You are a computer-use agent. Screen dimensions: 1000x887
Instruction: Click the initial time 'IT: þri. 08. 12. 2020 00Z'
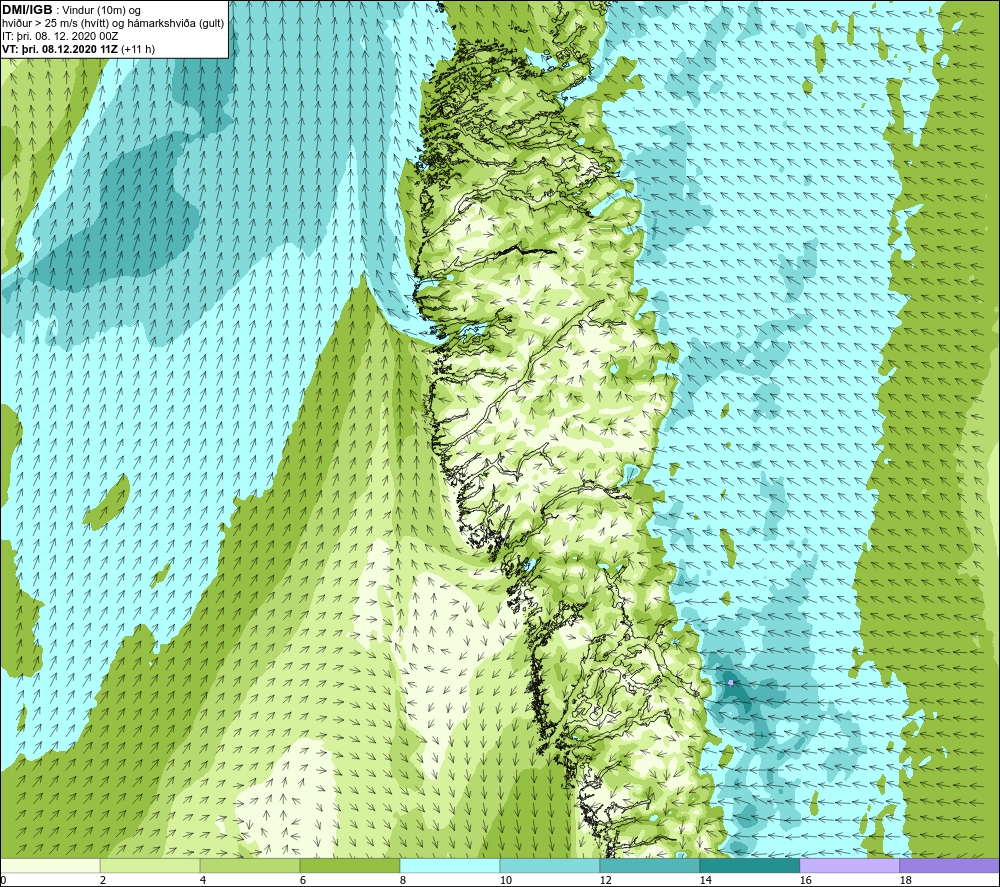pos(60,36)
